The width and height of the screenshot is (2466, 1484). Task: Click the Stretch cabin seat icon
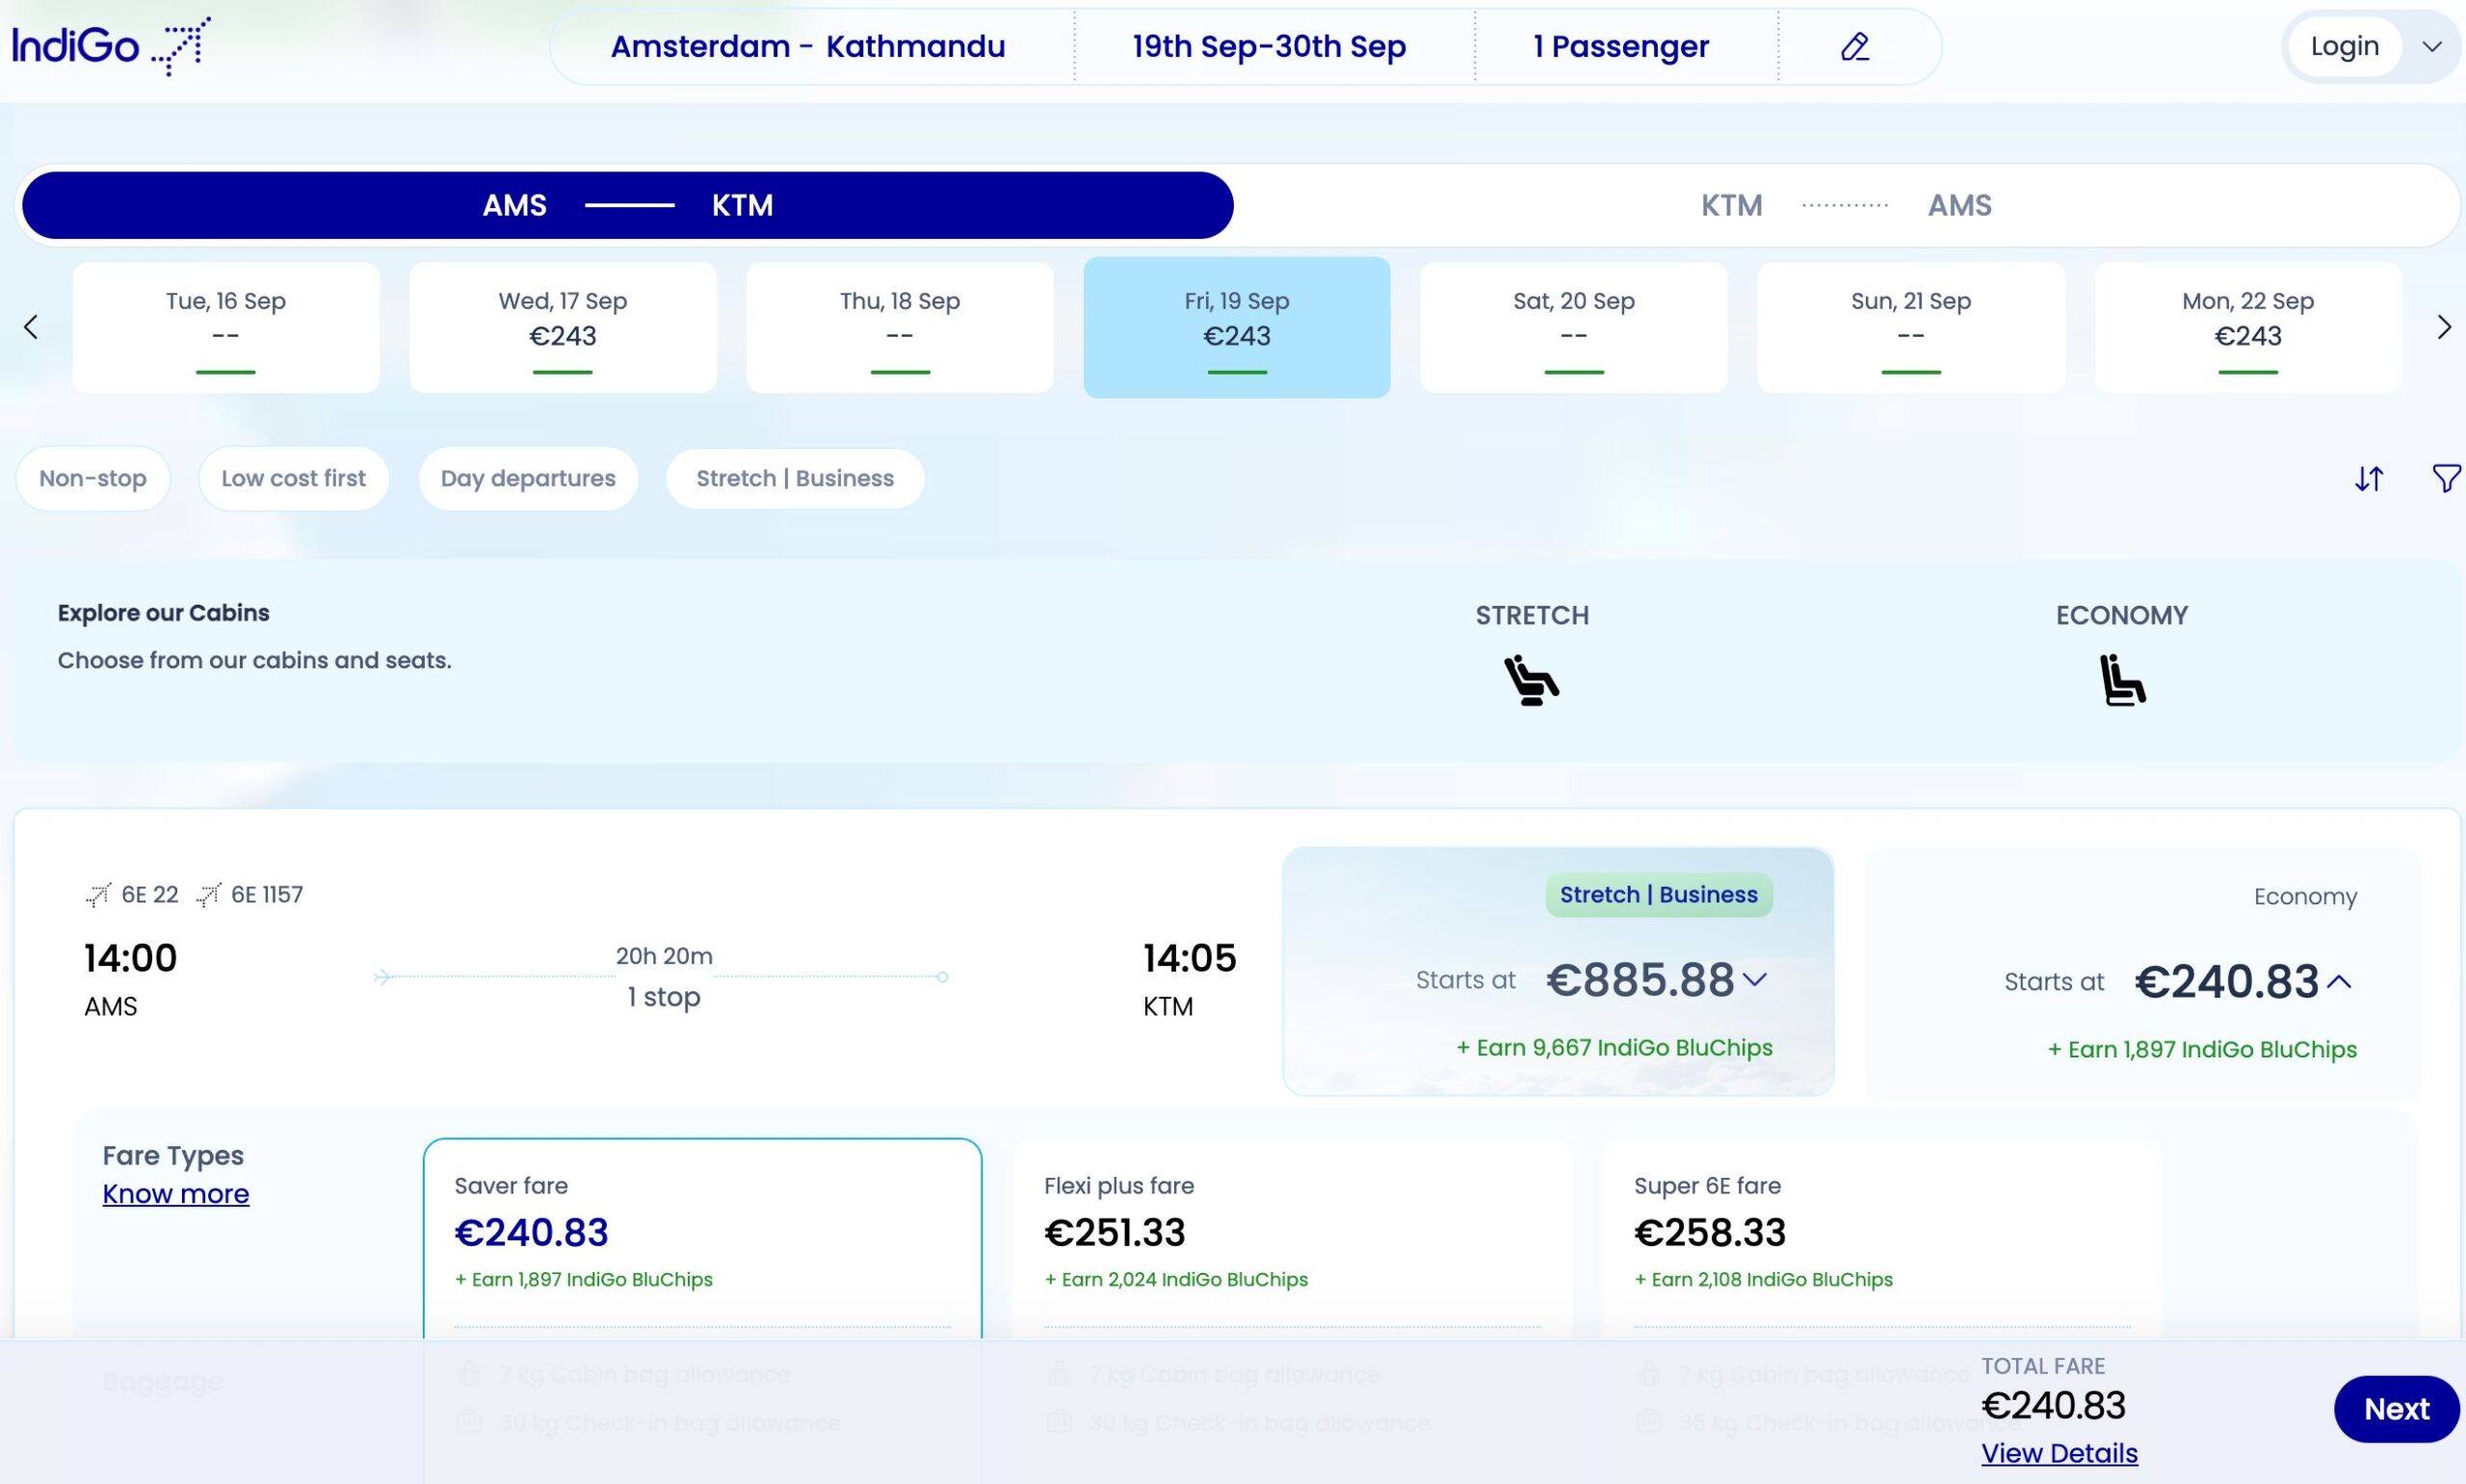[1531, 680]
